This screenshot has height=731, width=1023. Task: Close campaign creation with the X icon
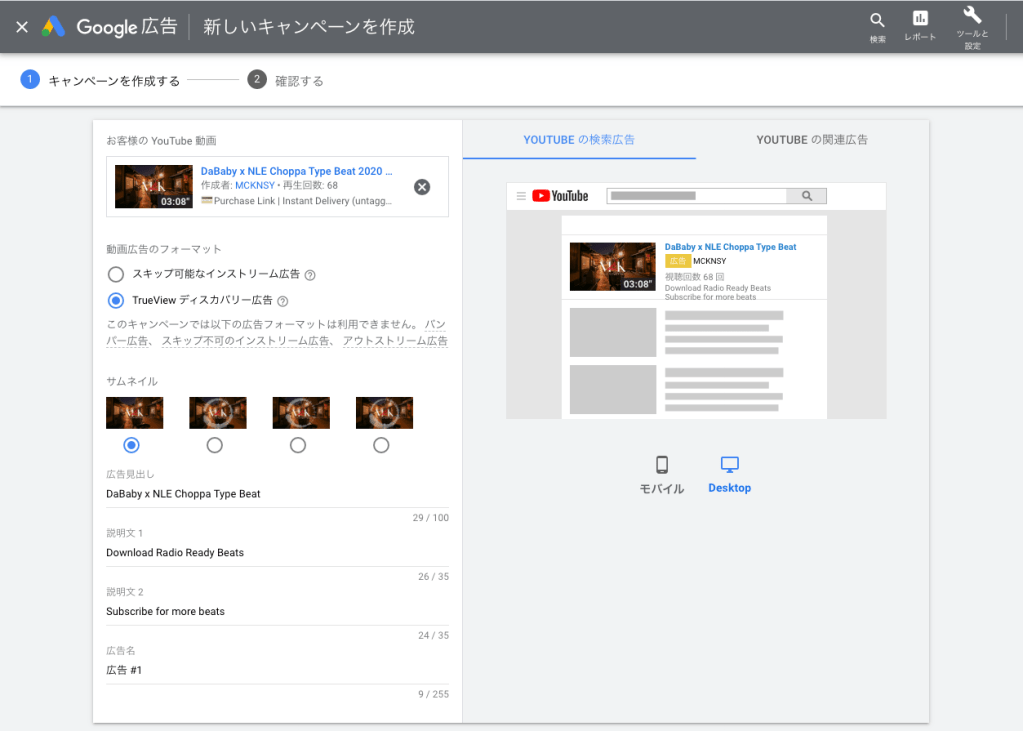coord(22,27)
